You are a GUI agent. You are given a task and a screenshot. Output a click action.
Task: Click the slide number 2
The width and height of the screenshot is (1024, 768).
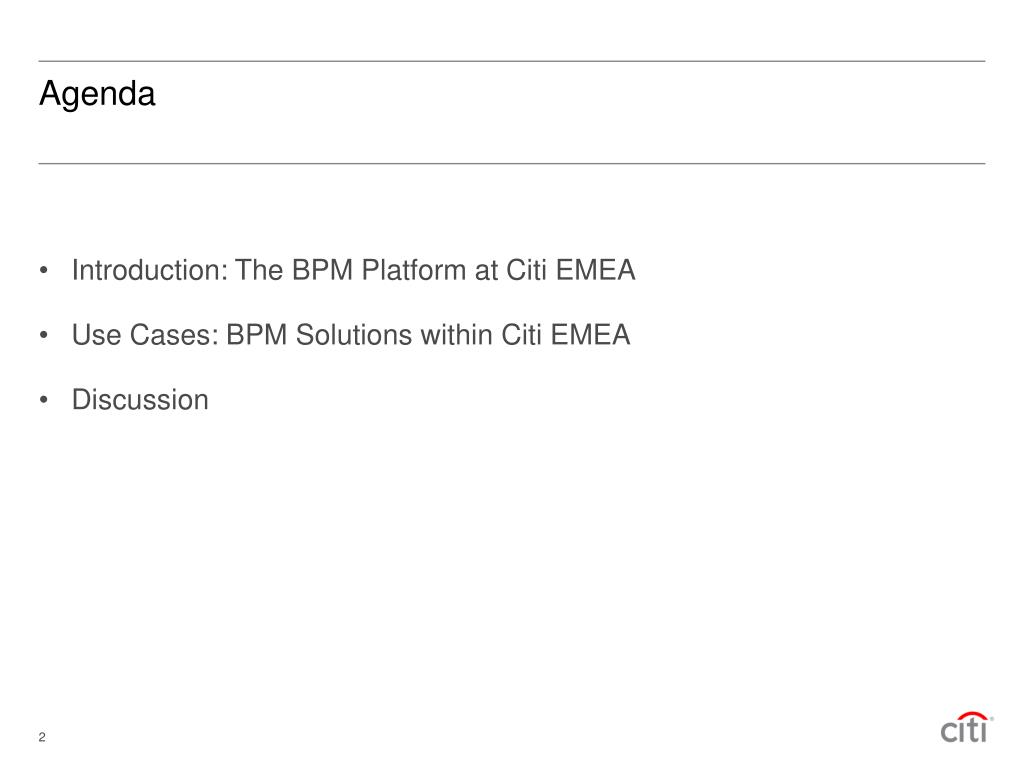click(42, 737)
